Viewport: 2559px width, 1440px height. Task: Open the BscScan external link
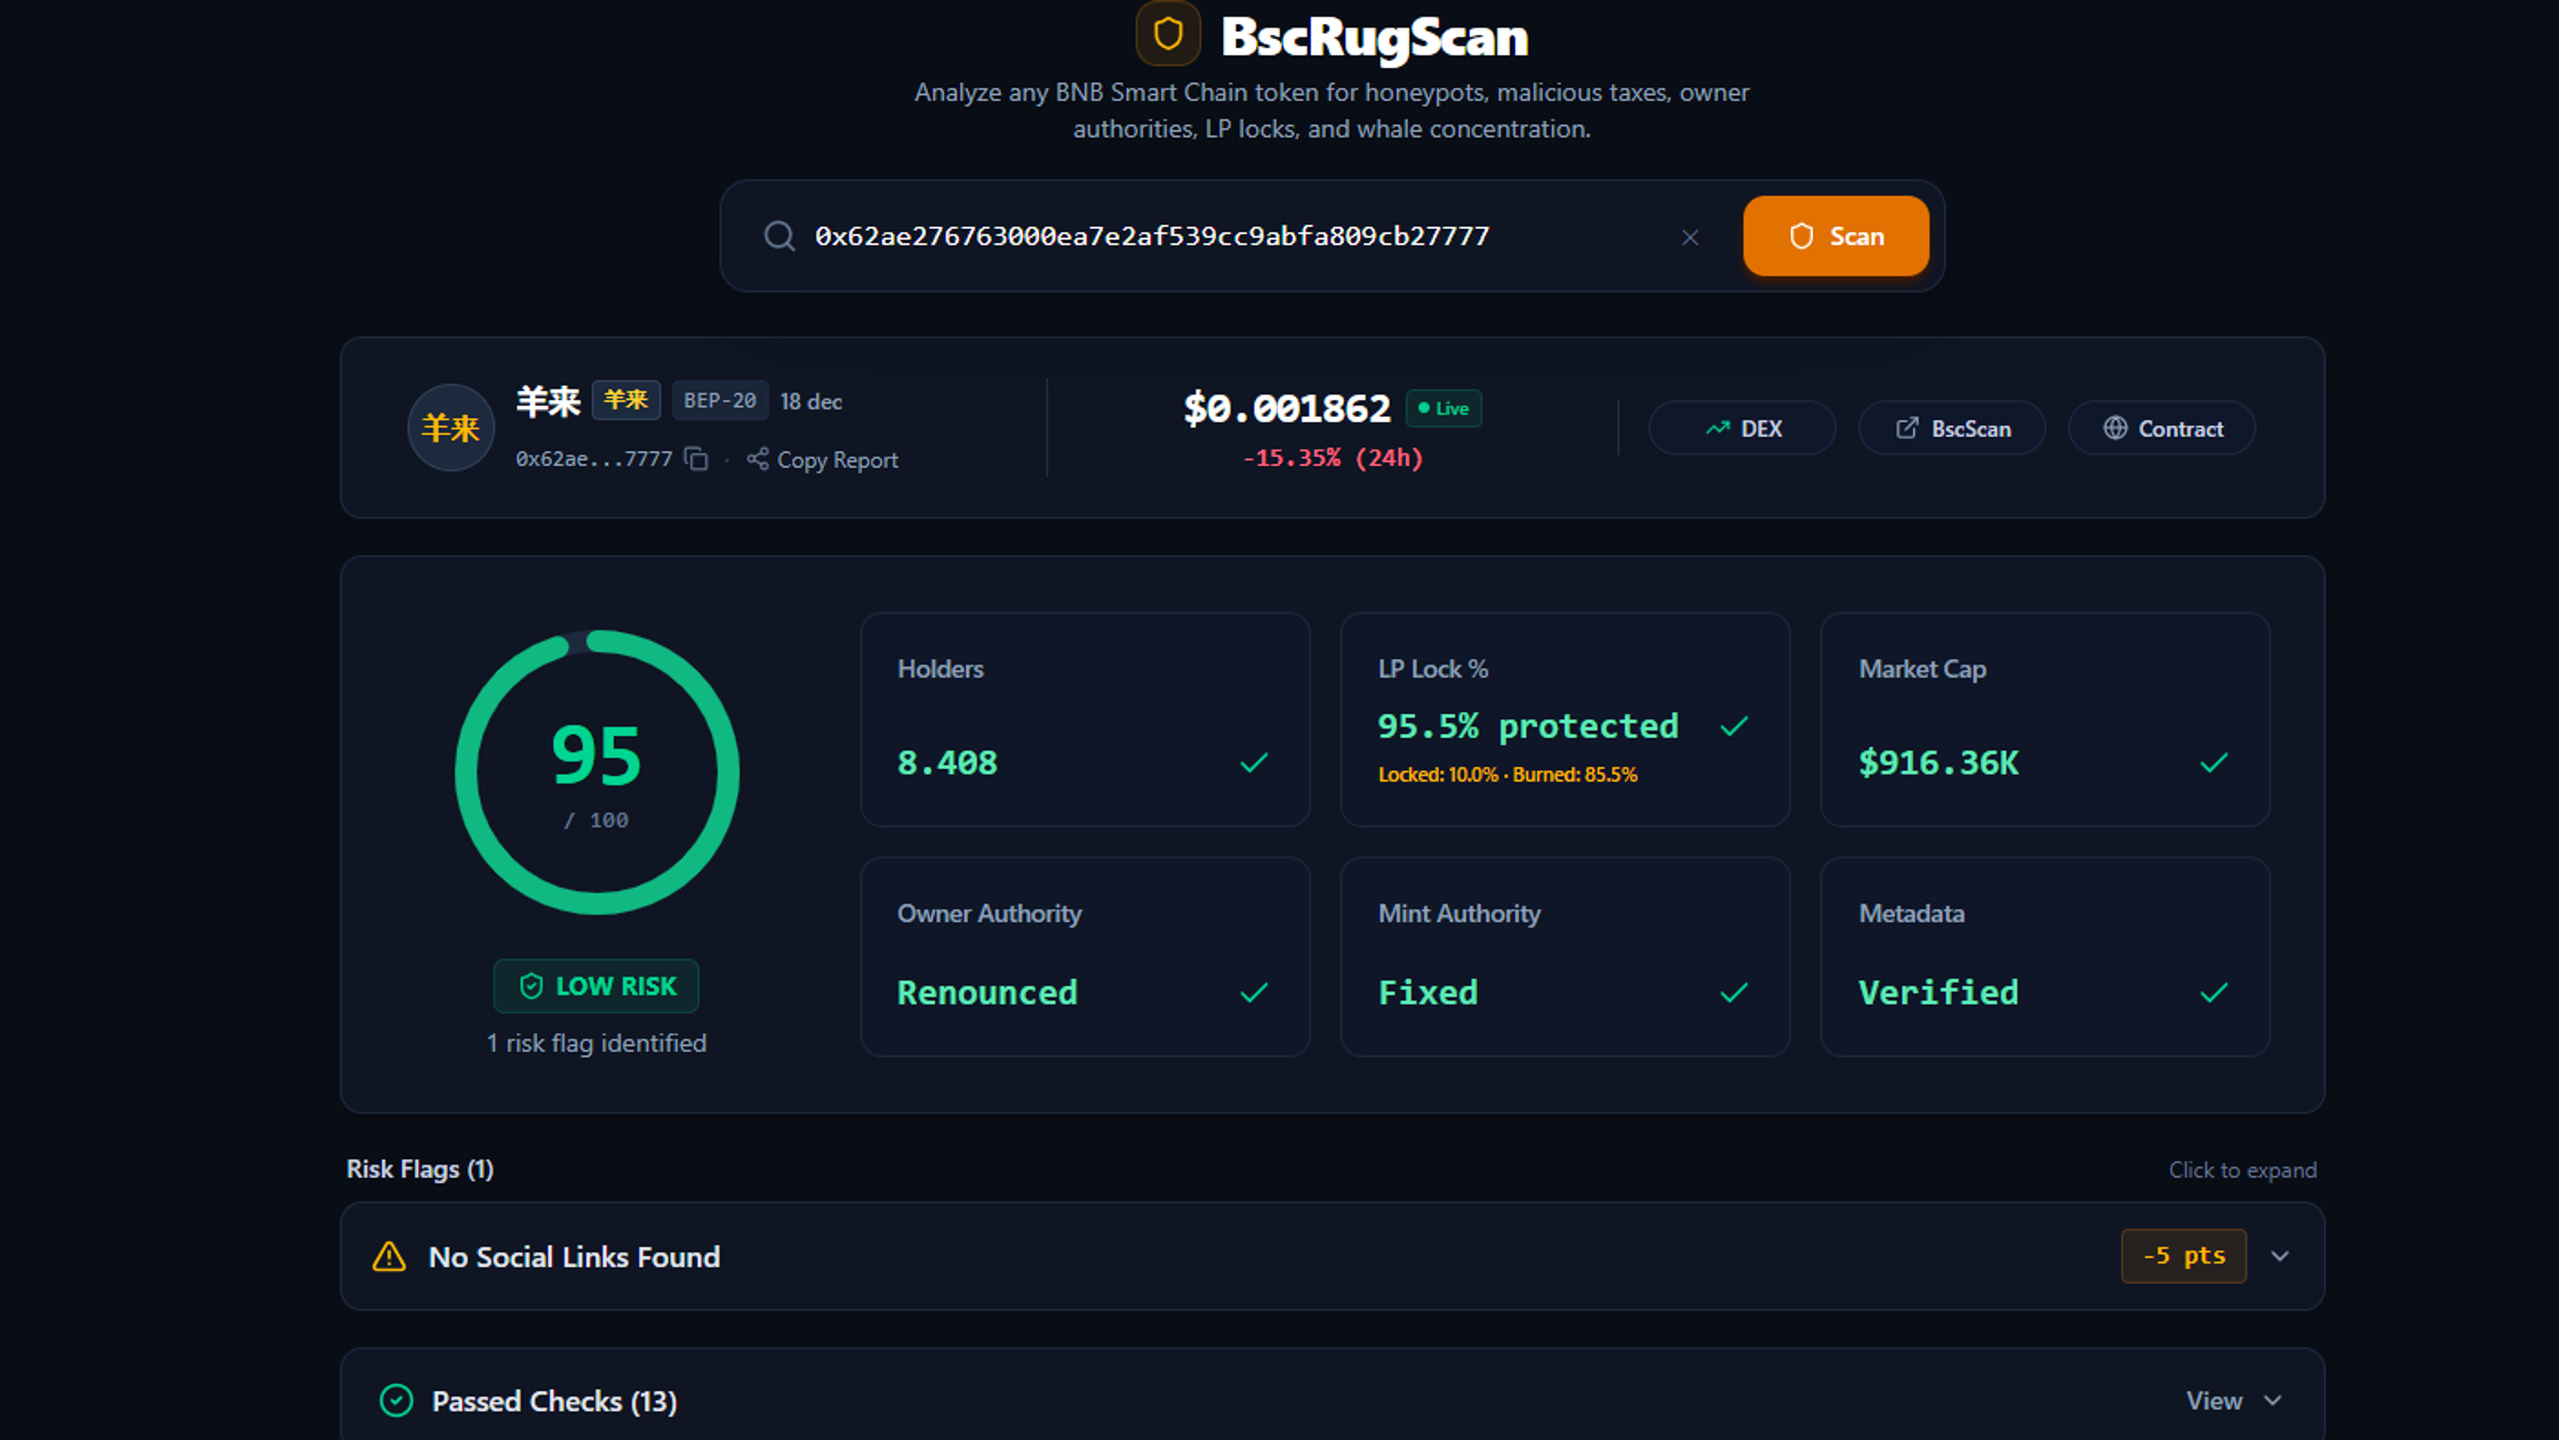coord(1952,428)
